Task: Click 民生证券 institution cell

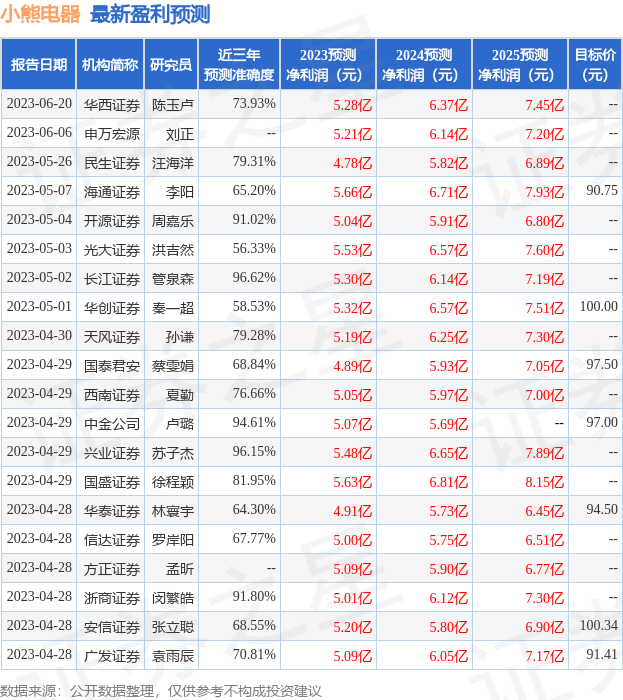Action: [x=112, y=162]
